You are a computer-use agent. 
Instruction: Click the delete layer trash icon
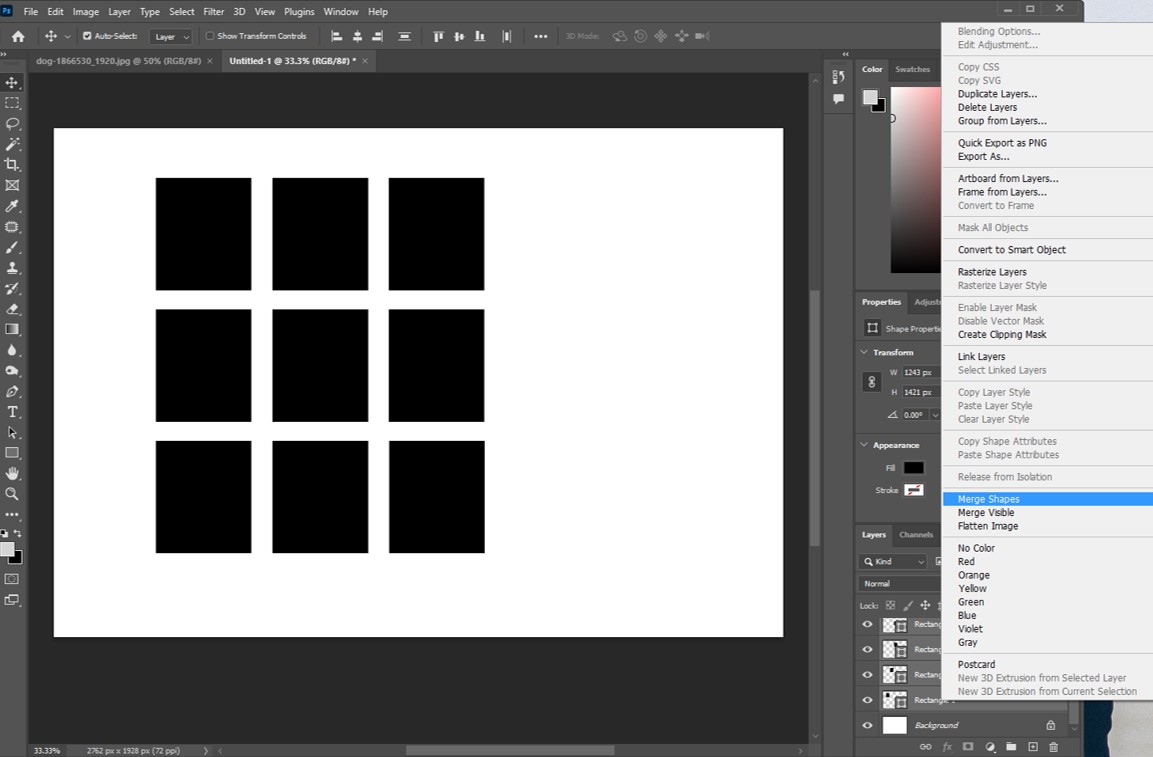[x=1053, y=747]
